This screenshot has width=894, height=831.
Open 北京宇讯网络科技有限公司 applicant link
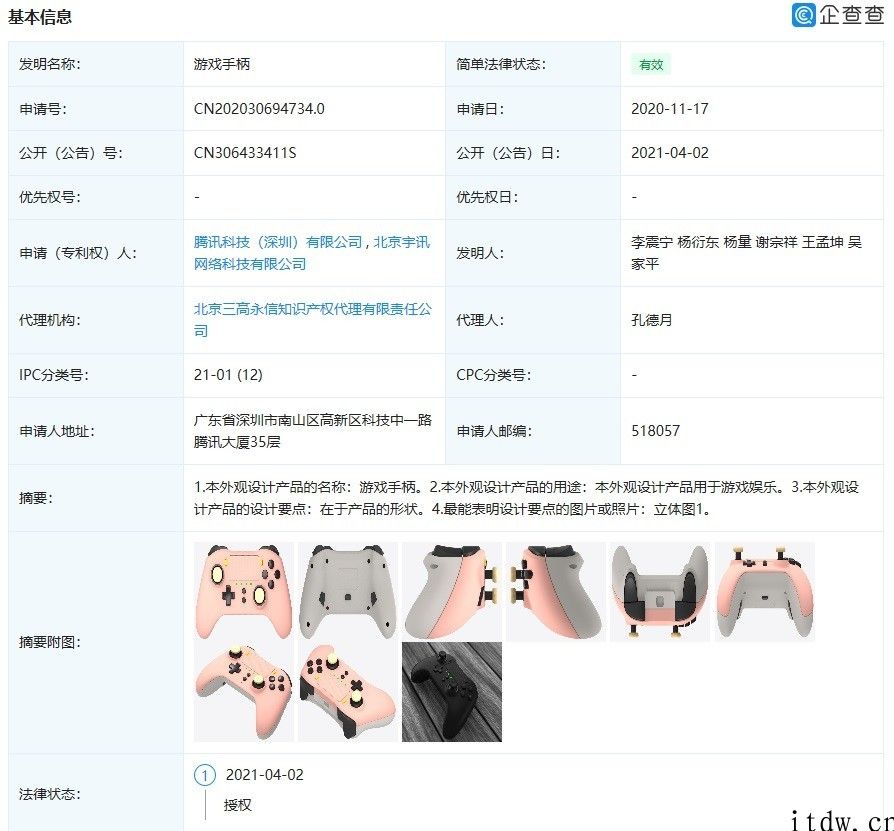coord(312,253)
